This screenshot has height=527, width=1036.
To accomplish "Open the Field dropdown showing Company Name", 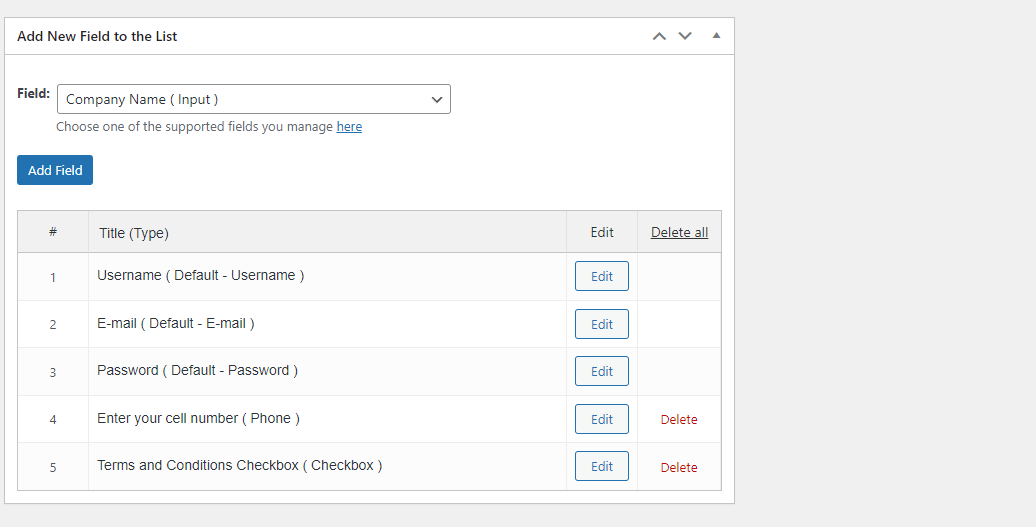I will pyautogui.click(x=254, y=99).
